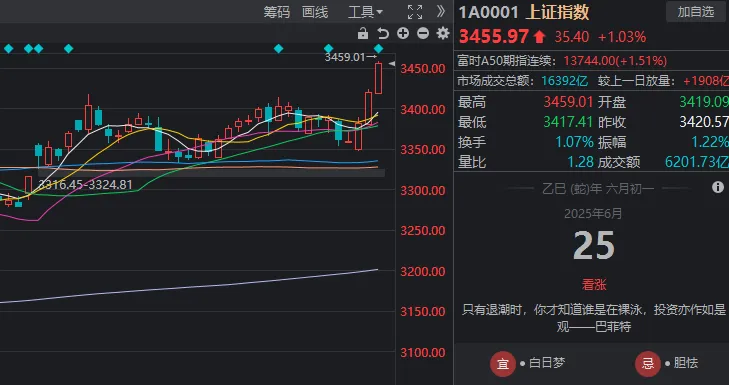Viewport: 729px width, 385px height.
Task: Click the 最低 value 3417.41
Action: point(569,122)
